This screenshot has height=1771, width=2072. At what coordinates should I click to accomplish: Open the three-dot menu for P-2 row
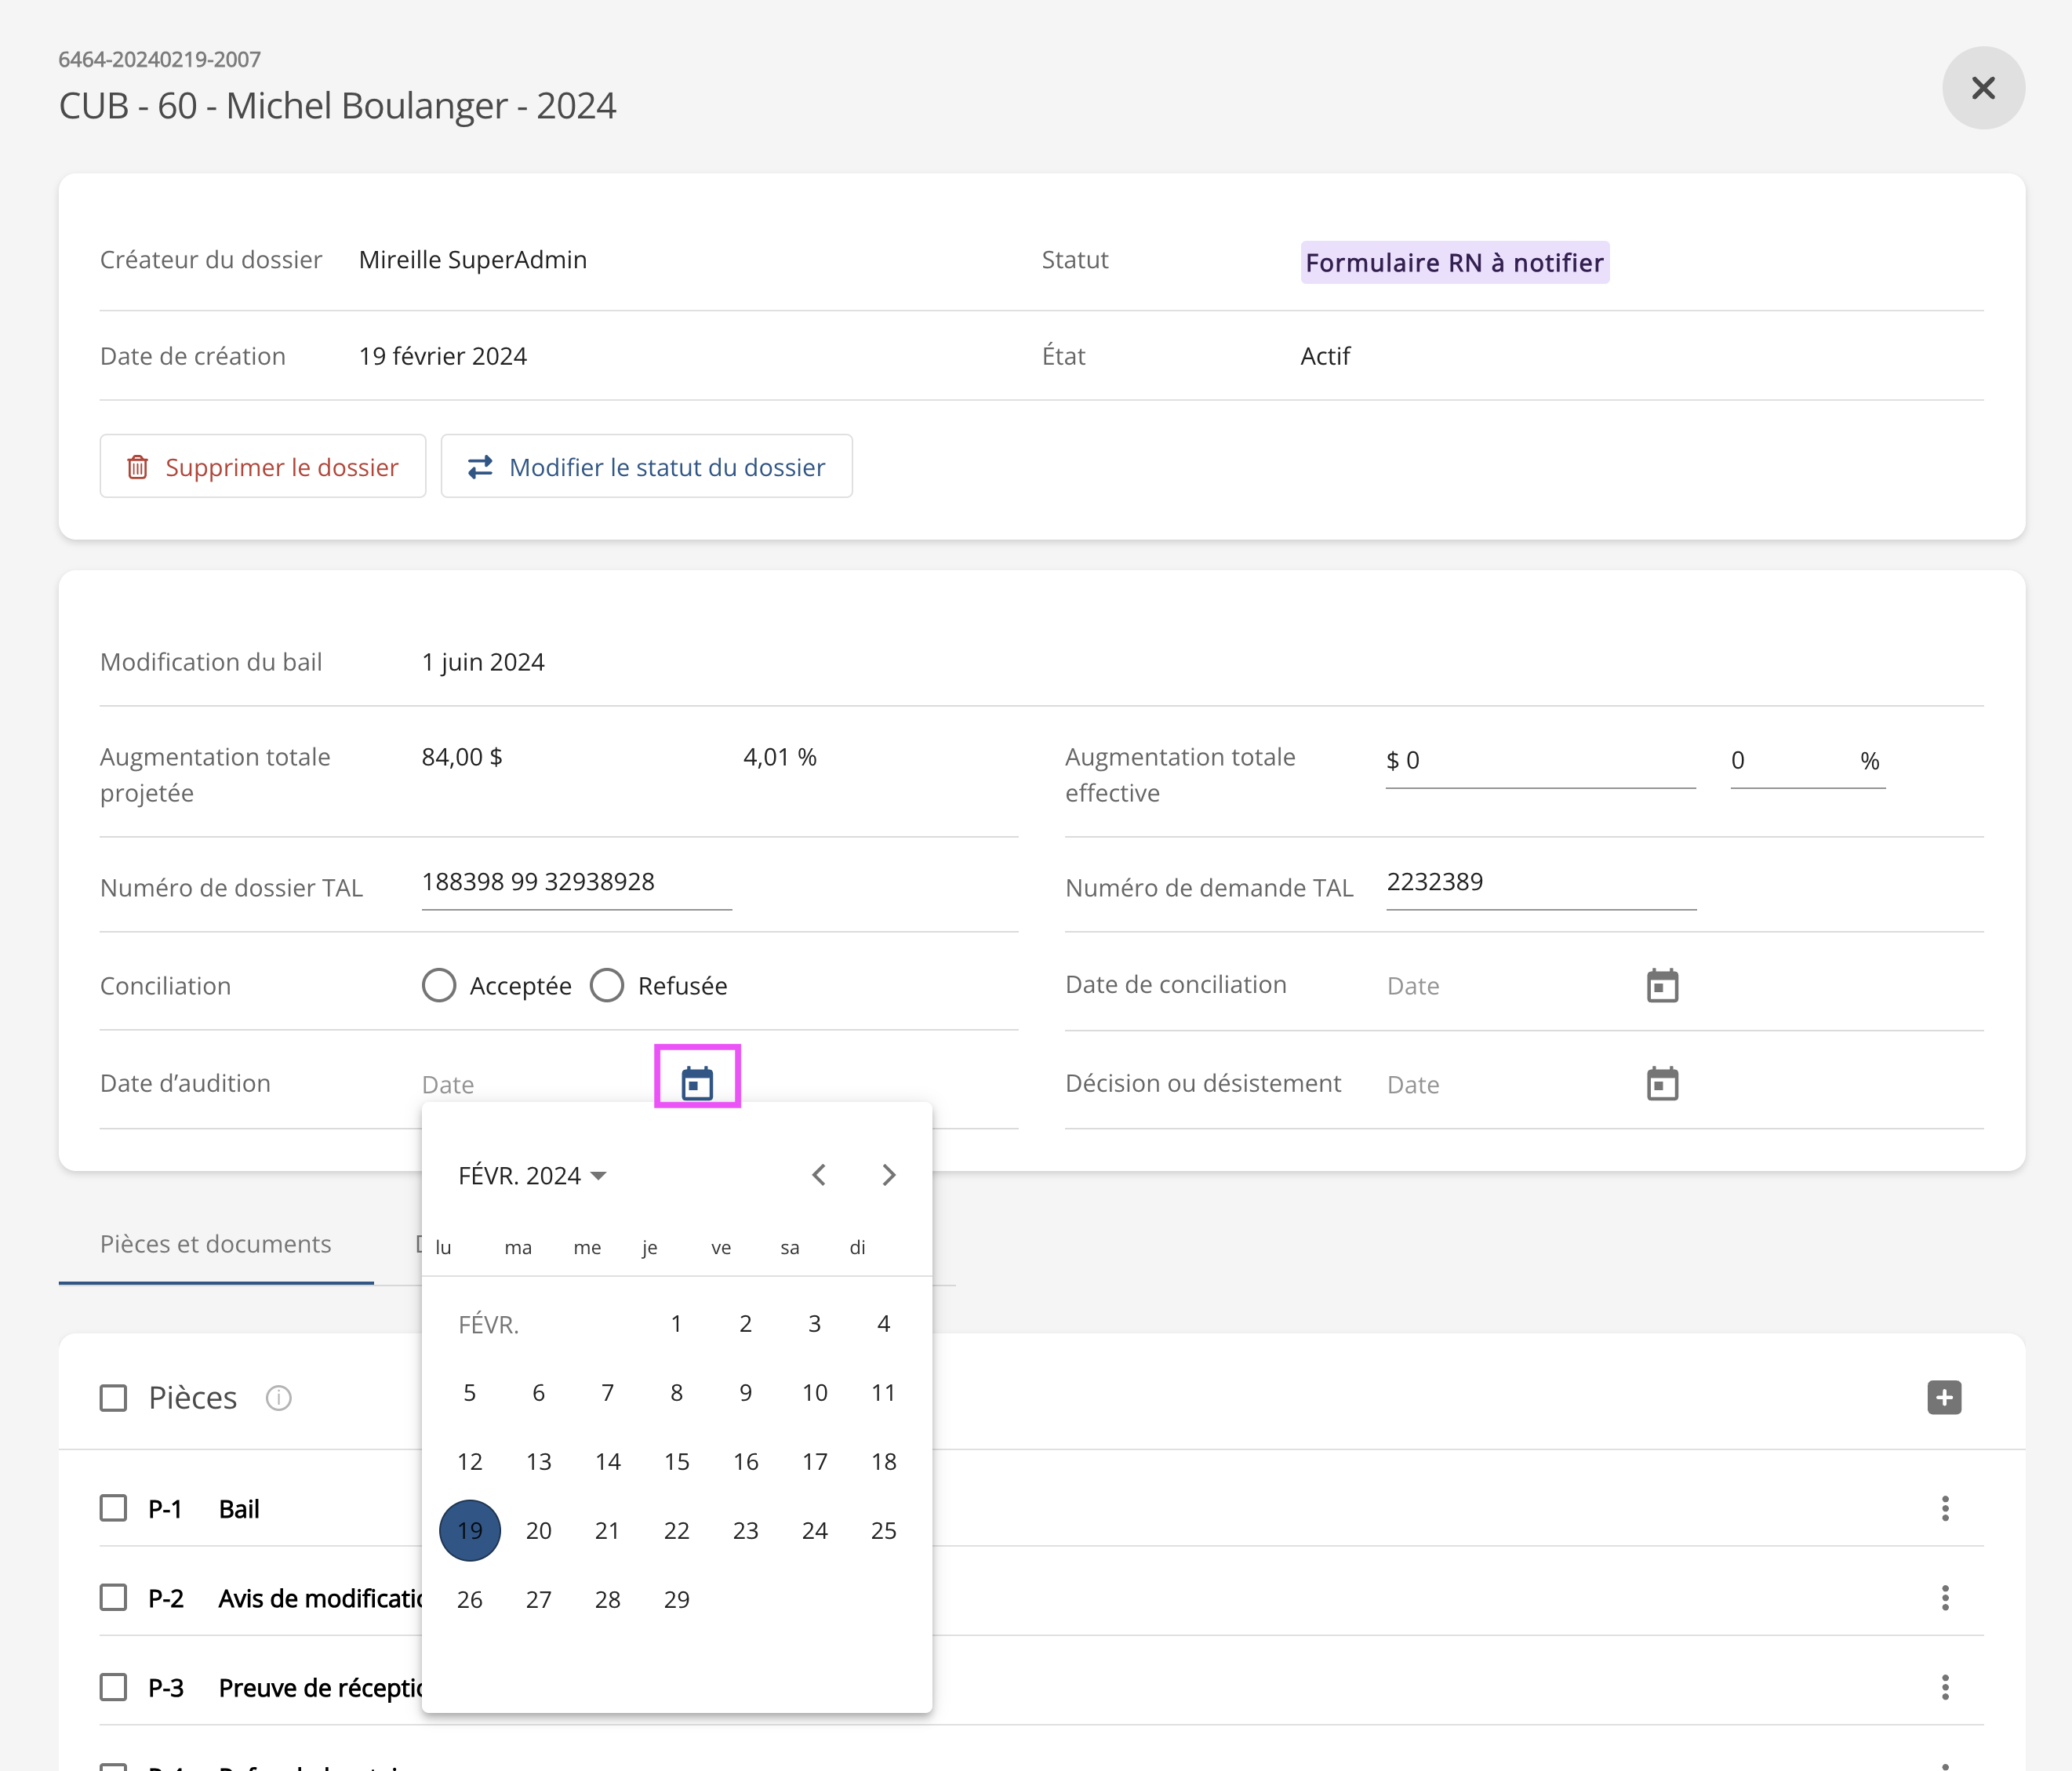[x=1944, y=1598]
